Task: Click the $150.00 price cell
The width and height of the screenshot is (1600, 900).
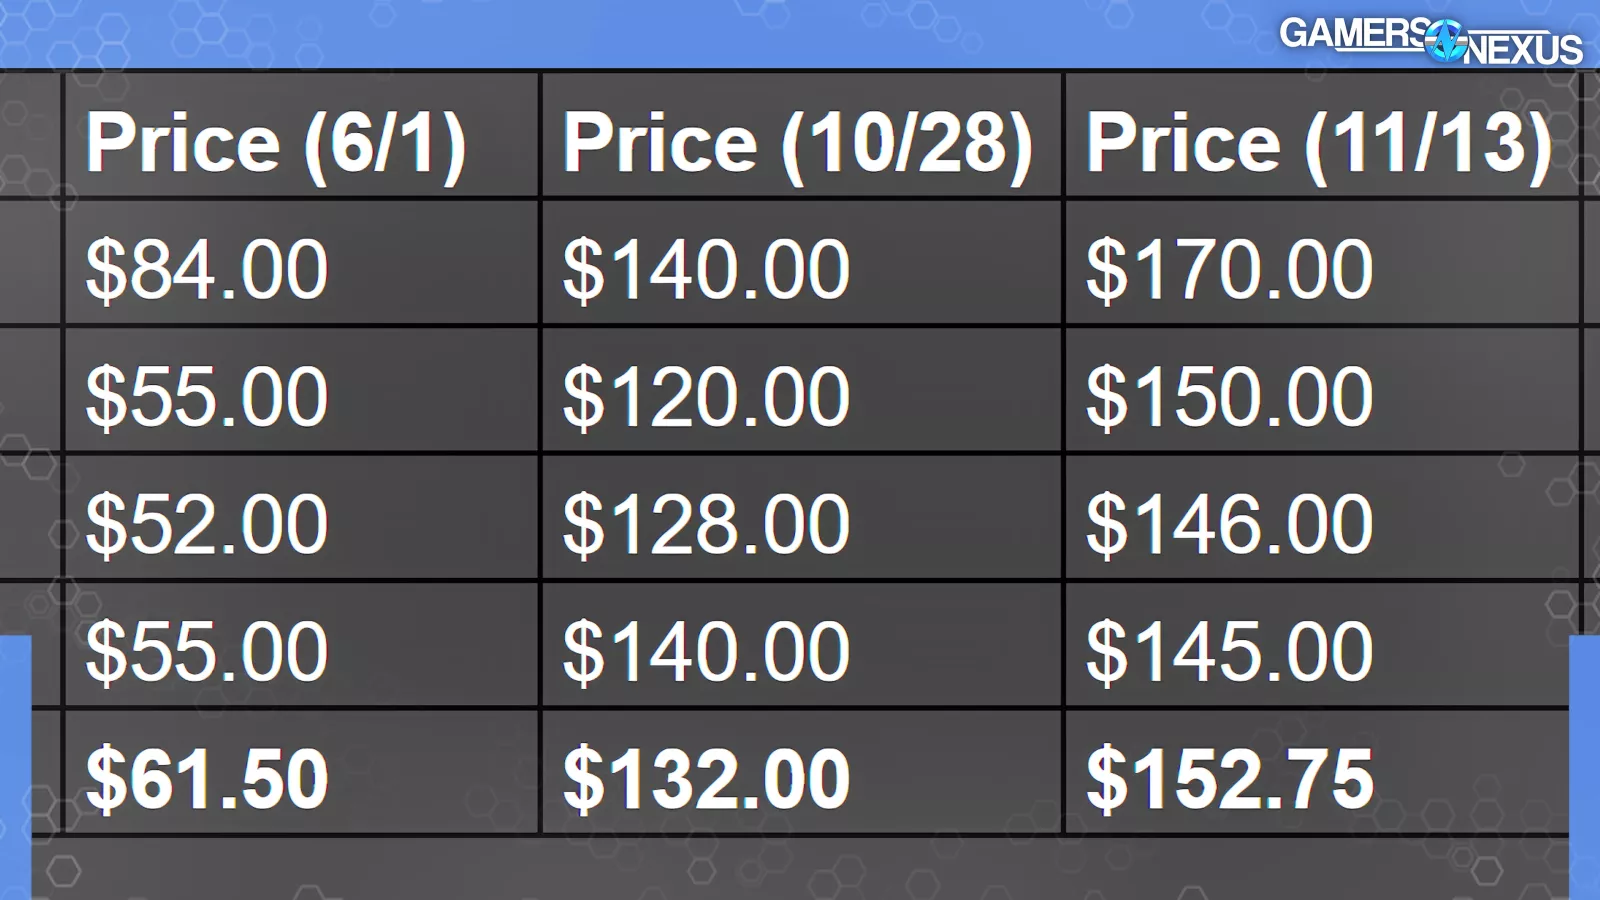Action: [1229, 396]
